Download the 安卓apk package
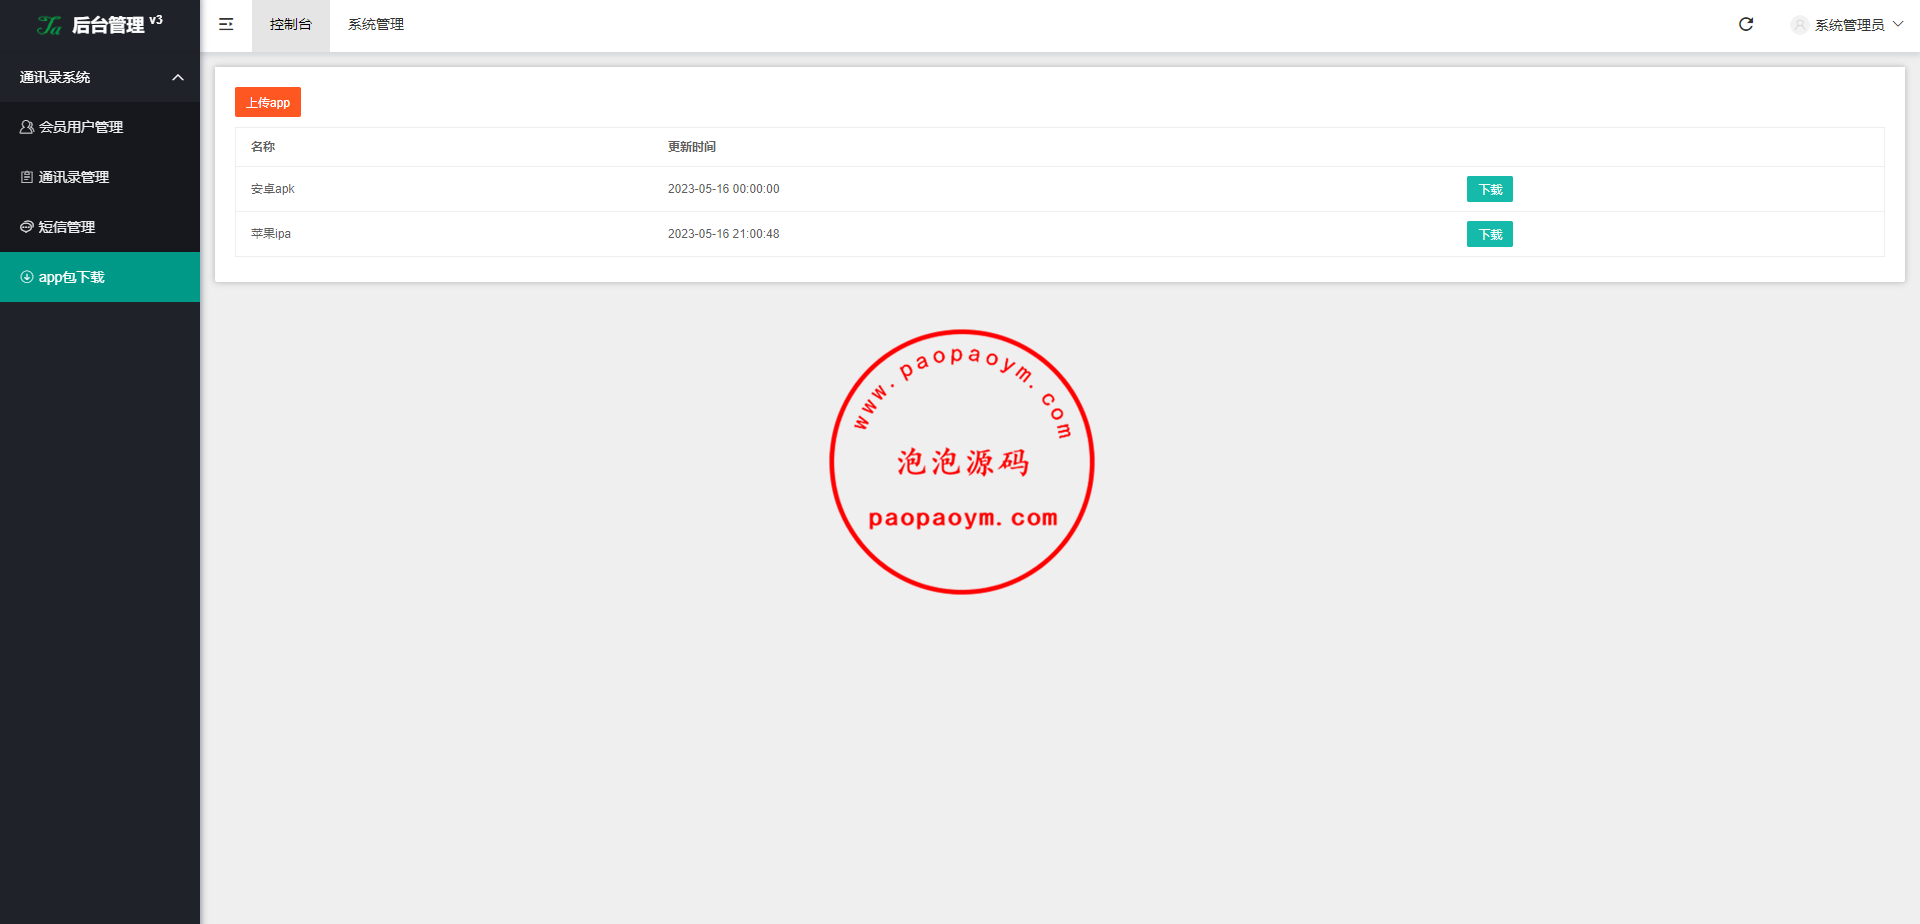The height and width of the screenshot is (924, 1920). pyautogui.click(x=1489, y=189)
